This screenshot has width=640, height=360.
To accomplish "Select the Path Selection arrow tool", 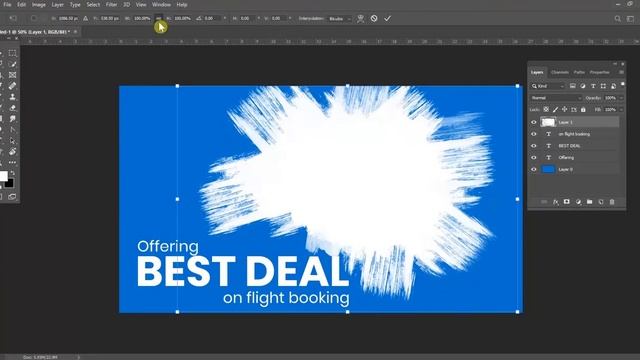I will pyautogui.click(x=13, y=141).
